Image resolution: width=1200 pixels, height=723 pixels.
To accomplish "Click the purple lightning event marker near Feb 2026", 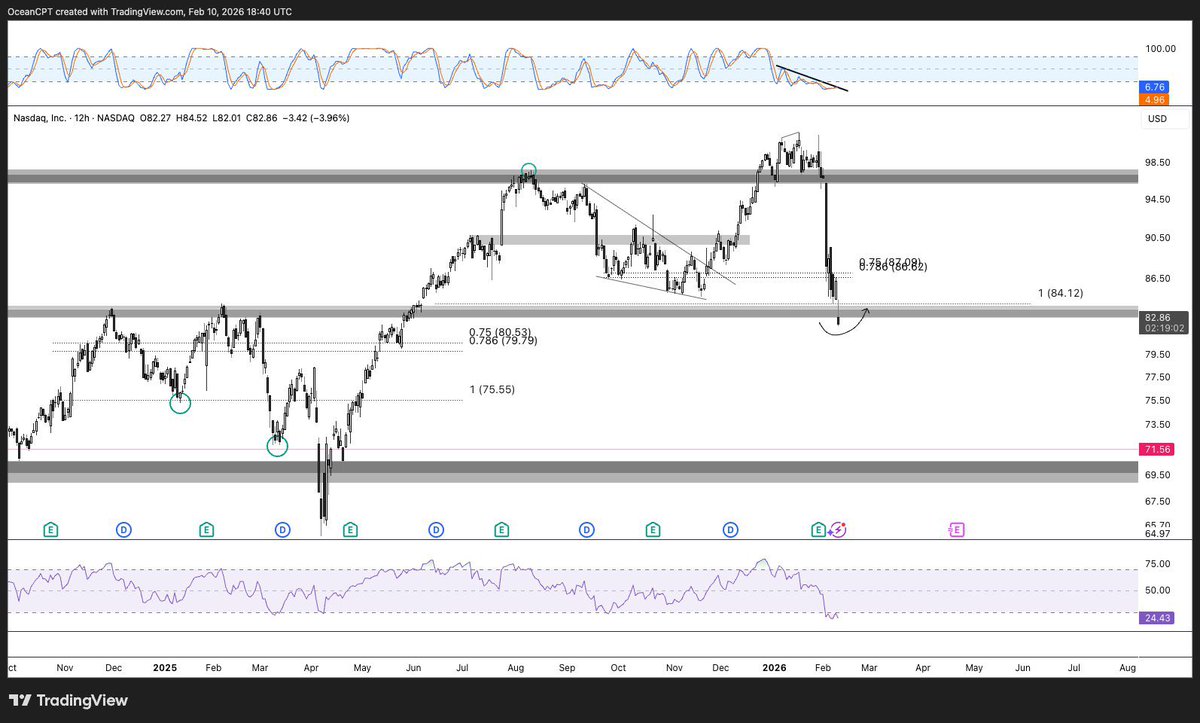I will pos(838,528).
